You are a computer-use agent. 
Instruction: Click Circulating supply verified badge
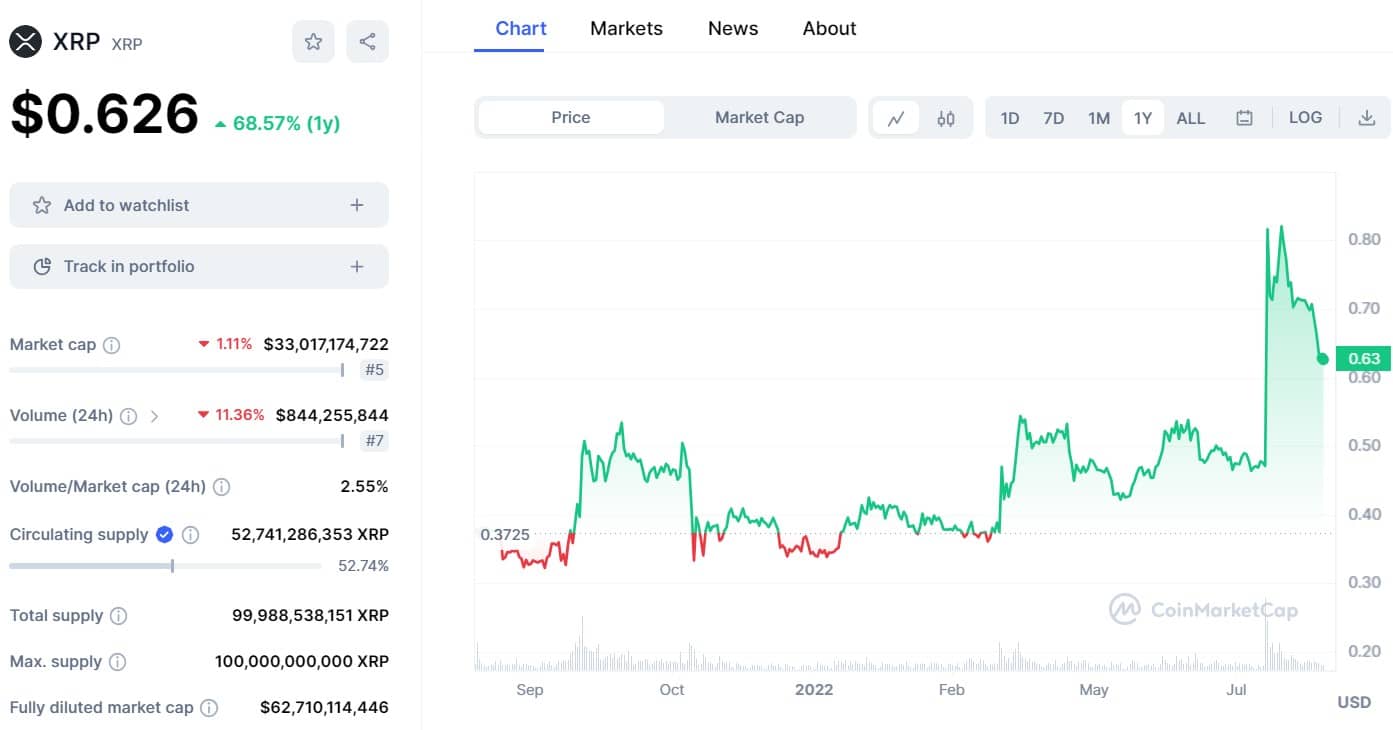[164, 535]
